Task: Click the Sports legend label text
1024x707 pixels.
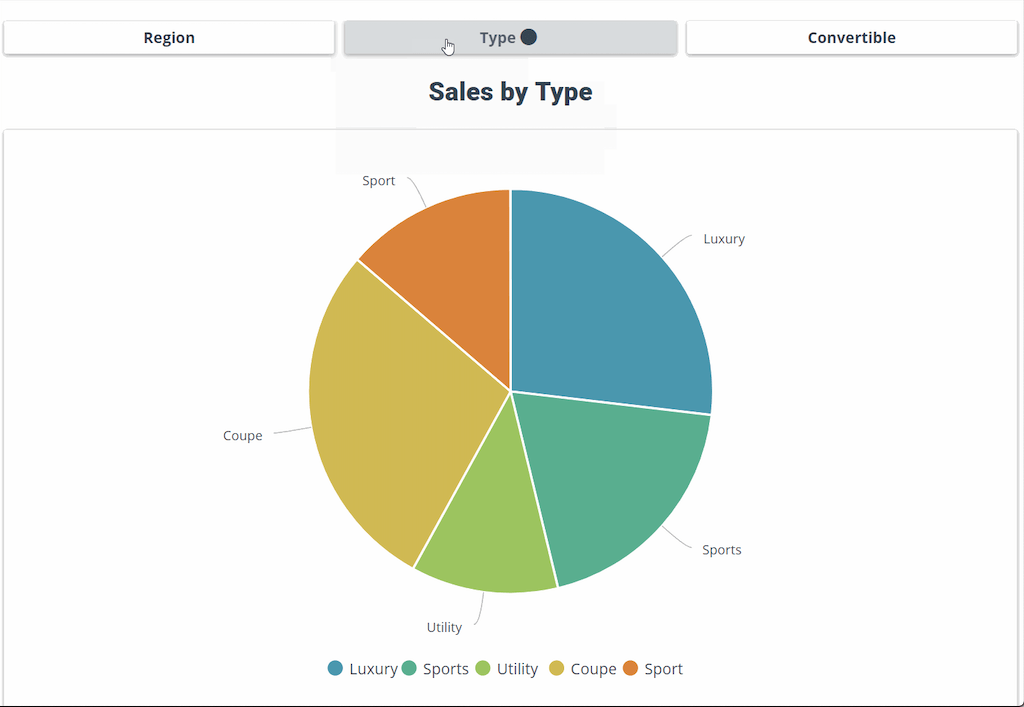Action: tap(446, 669)
